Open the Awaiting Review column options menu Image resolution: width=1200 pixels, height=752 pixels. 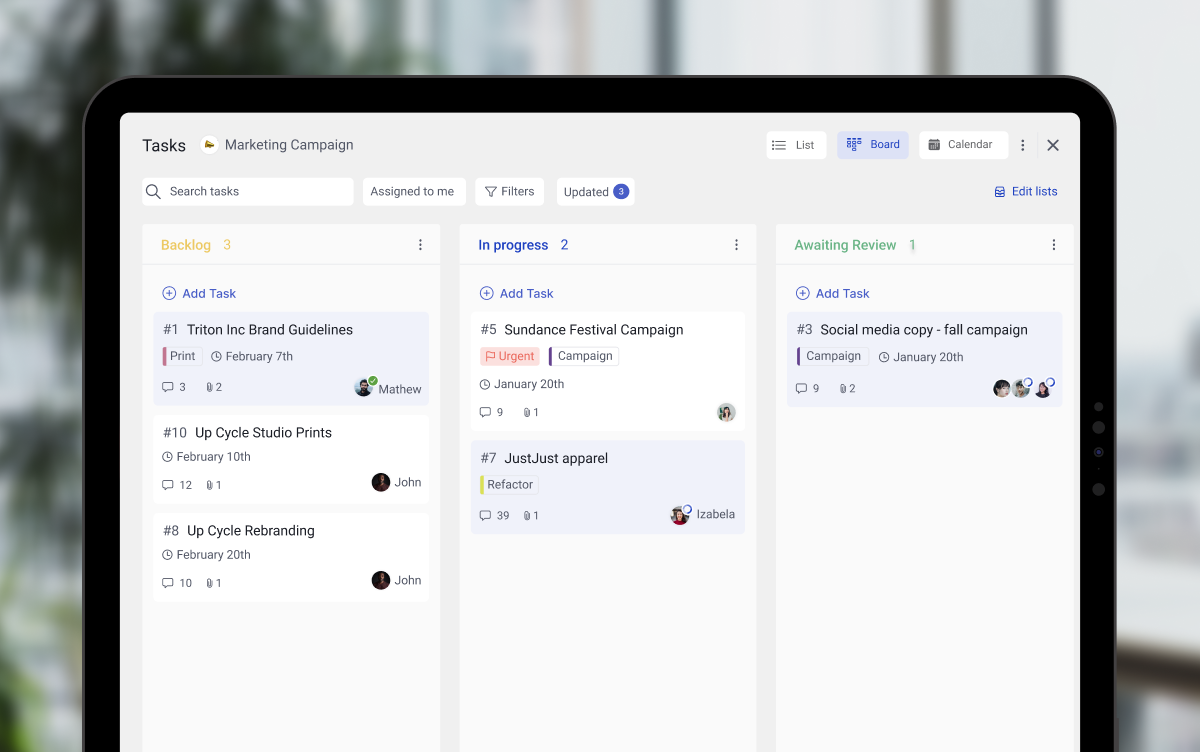(x=1053, y=244)
